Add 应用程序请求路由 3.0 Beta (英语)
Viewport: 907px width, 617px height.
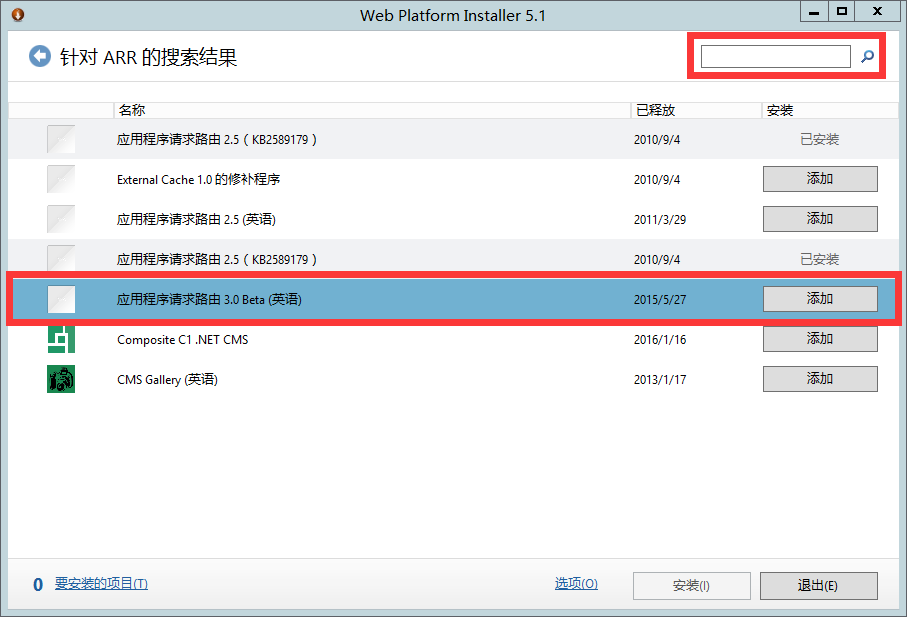(819, 298)
